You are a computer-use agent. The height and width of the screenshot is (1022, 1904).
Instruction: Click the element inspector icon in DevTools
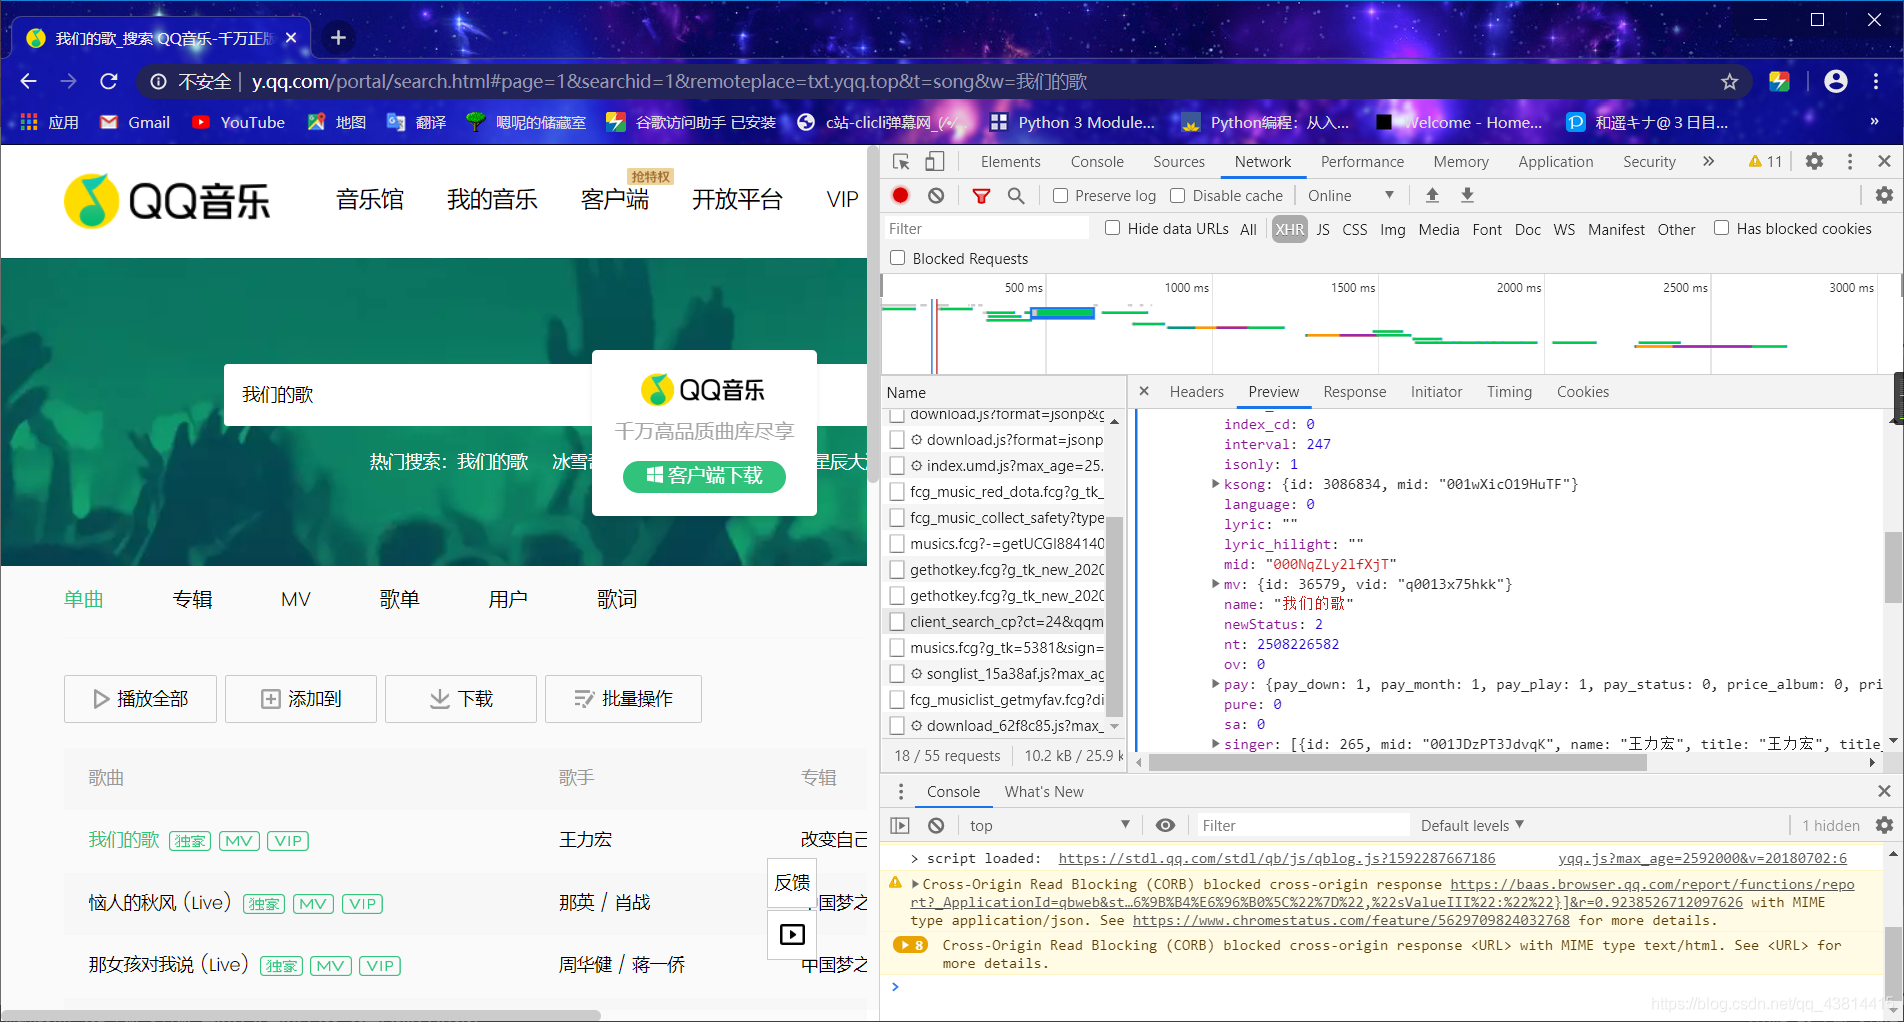click(901, 162)
